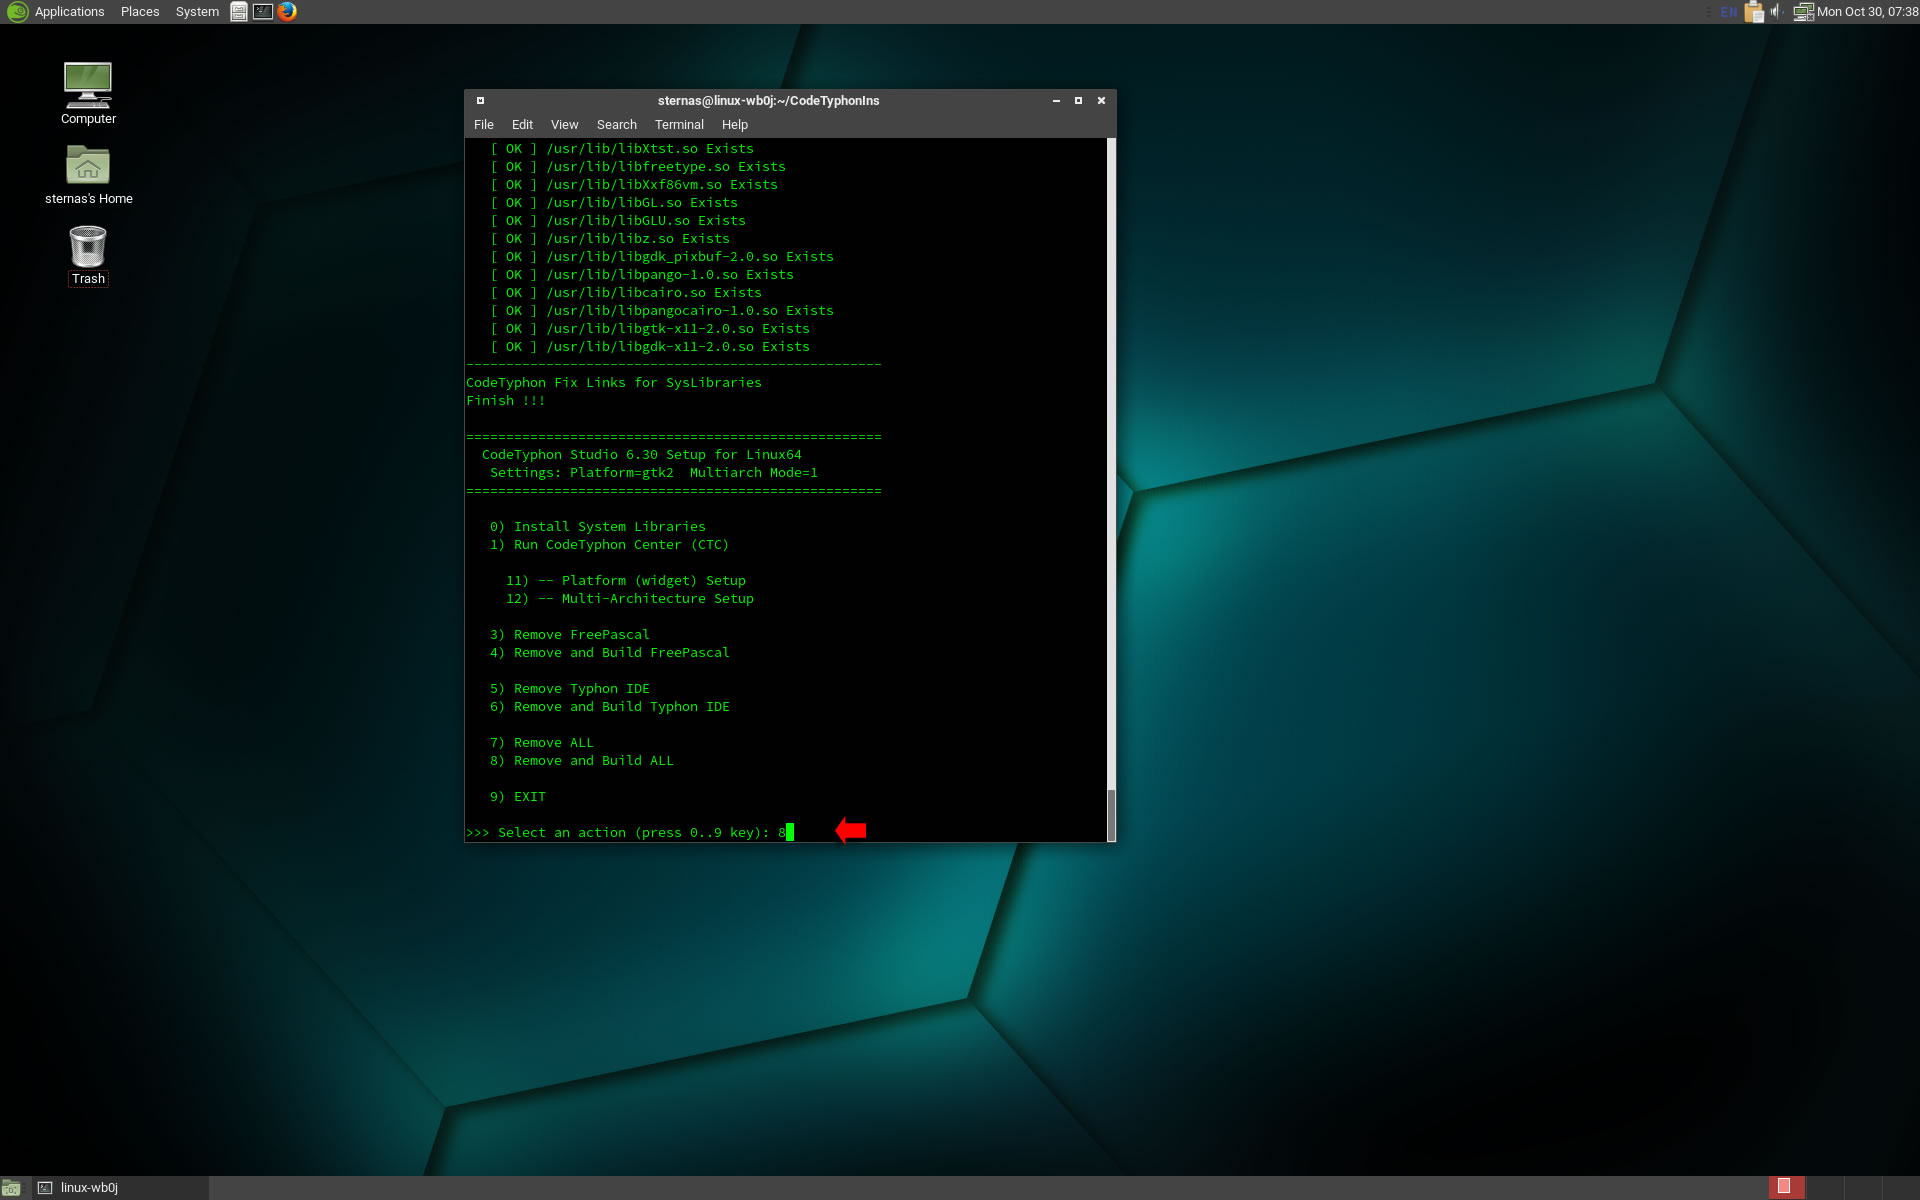1920x1200 pixels.
Task: Open the terminal File menu
Action: (484, 125)
